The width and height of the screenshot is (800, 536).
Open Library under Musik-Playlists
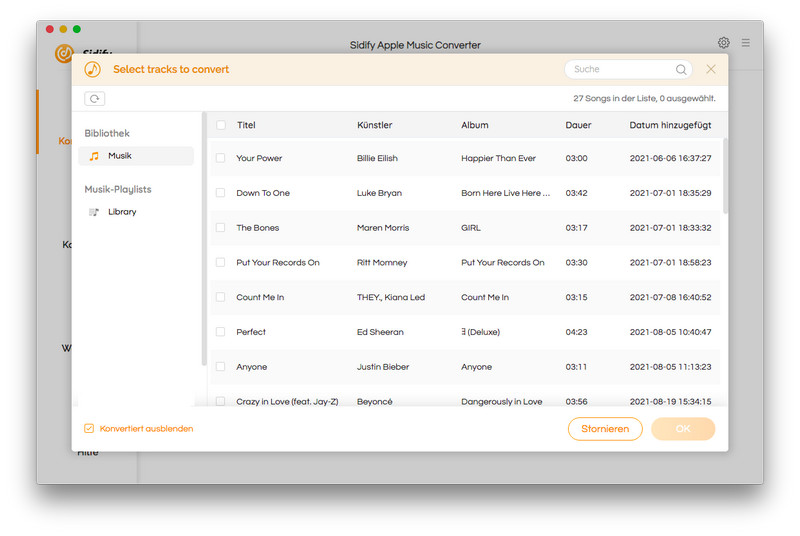click(x=122, y=212)
